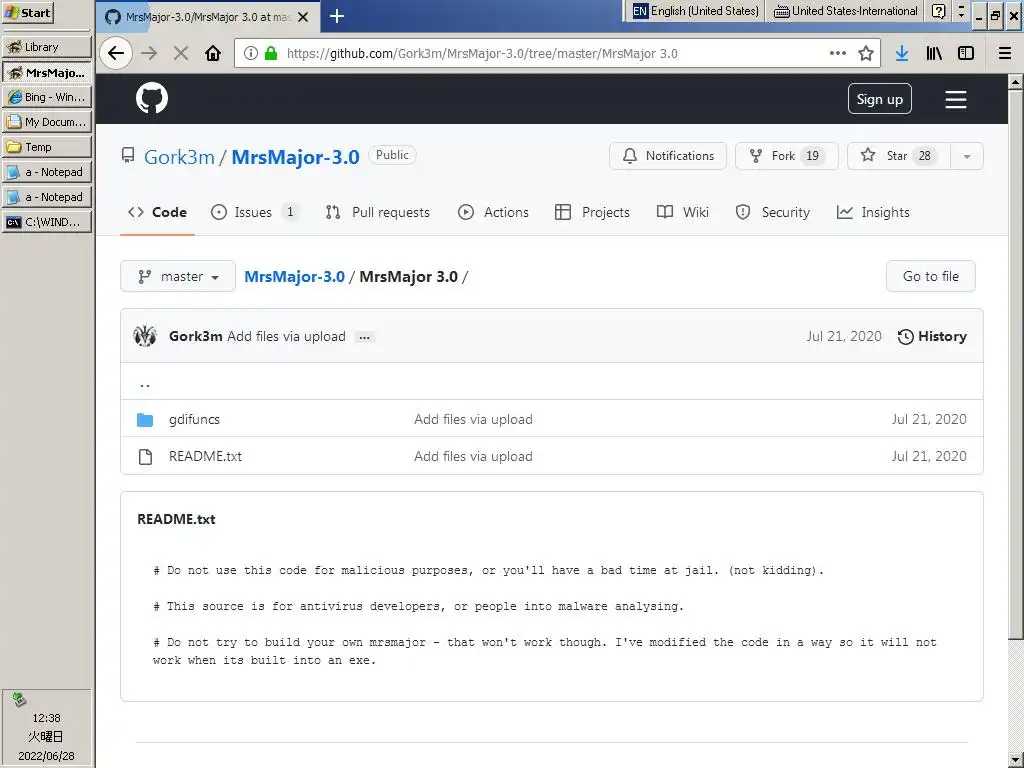Switch to C:\WINDOWS command prompt taskbar item

tap(46, 222)
